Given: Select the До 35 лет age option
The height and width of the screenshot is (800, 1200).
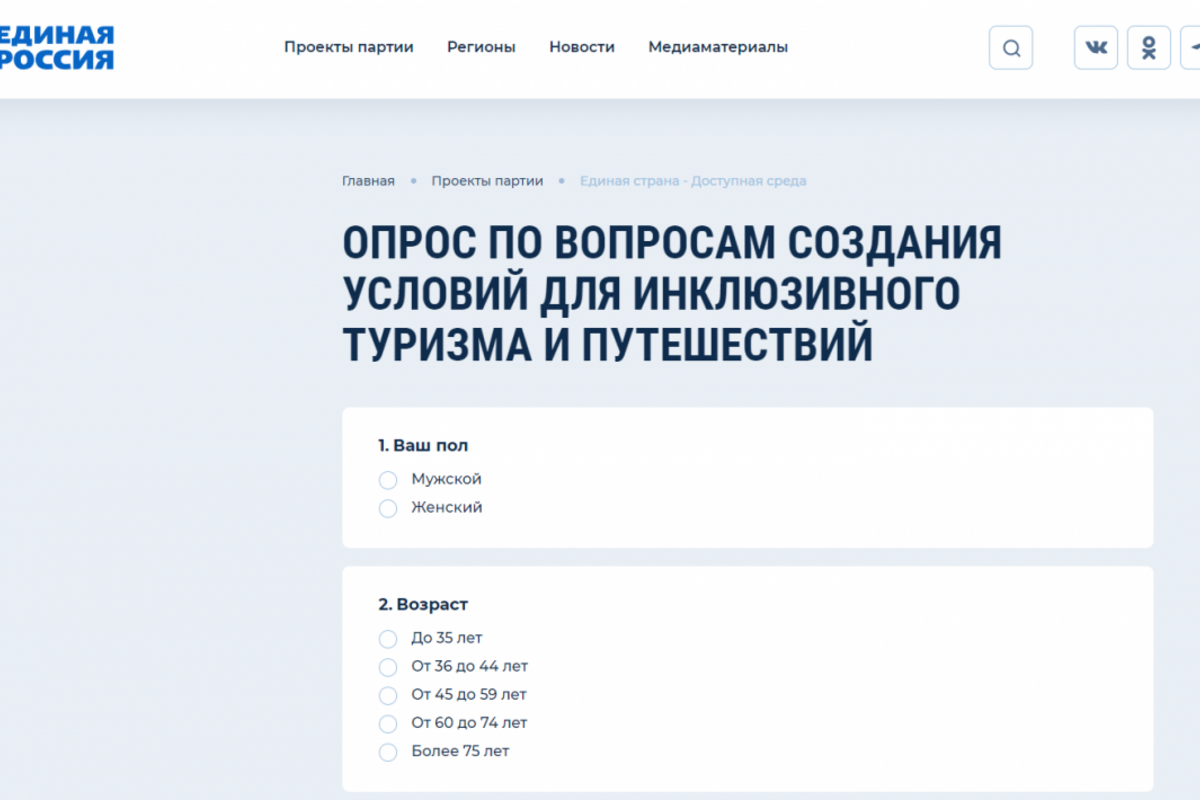Looking at the screenshot, I should click(x=388, y=638).
